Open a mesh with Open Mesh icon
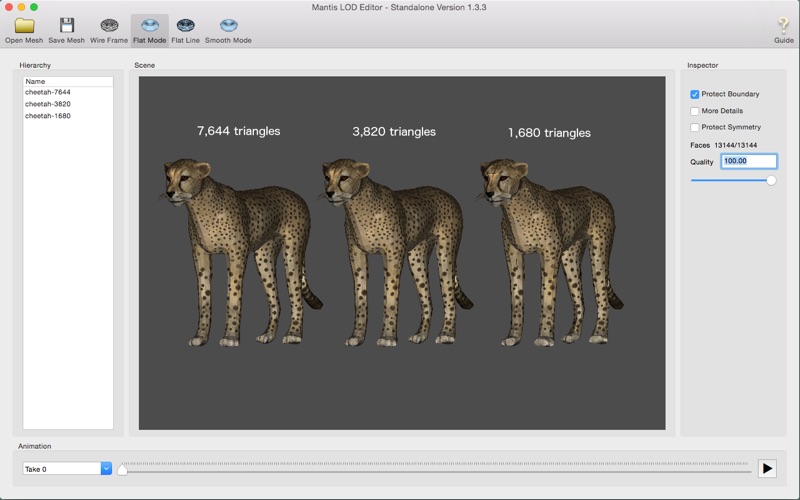This screenshot has width=800, height=500. (x=24, y=30)
